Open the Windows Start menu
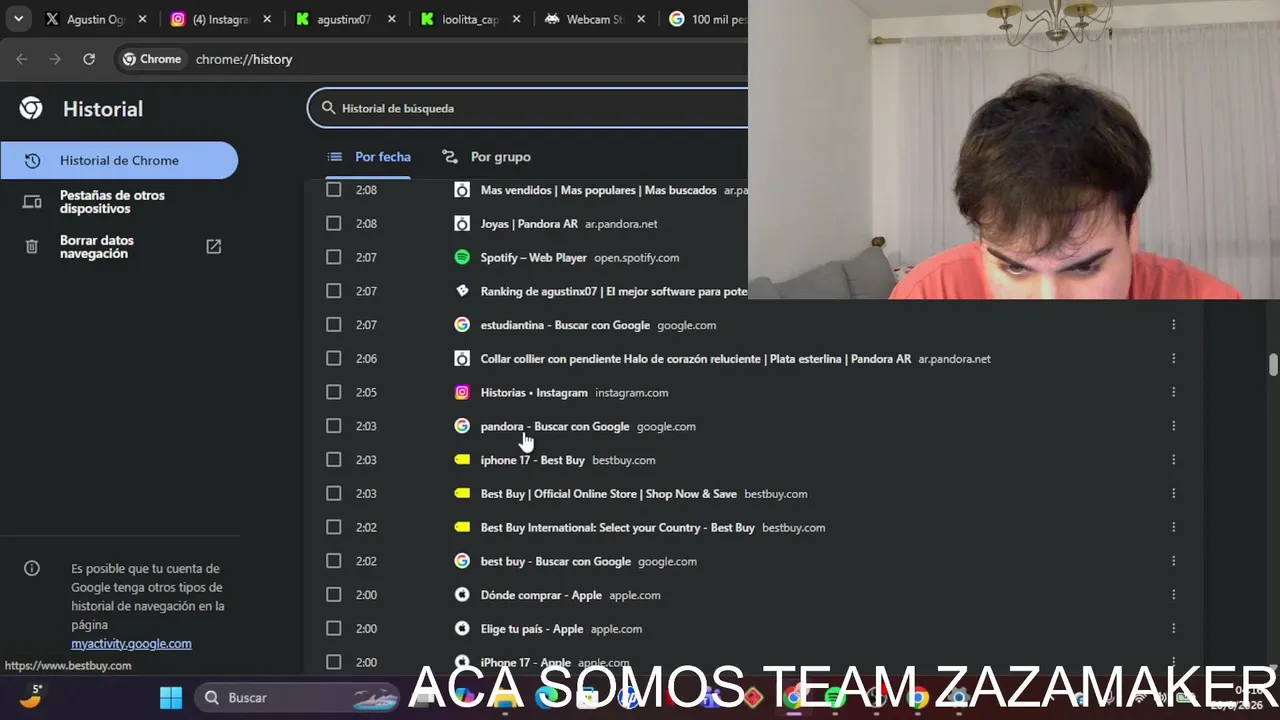 (x=171, y=697)
